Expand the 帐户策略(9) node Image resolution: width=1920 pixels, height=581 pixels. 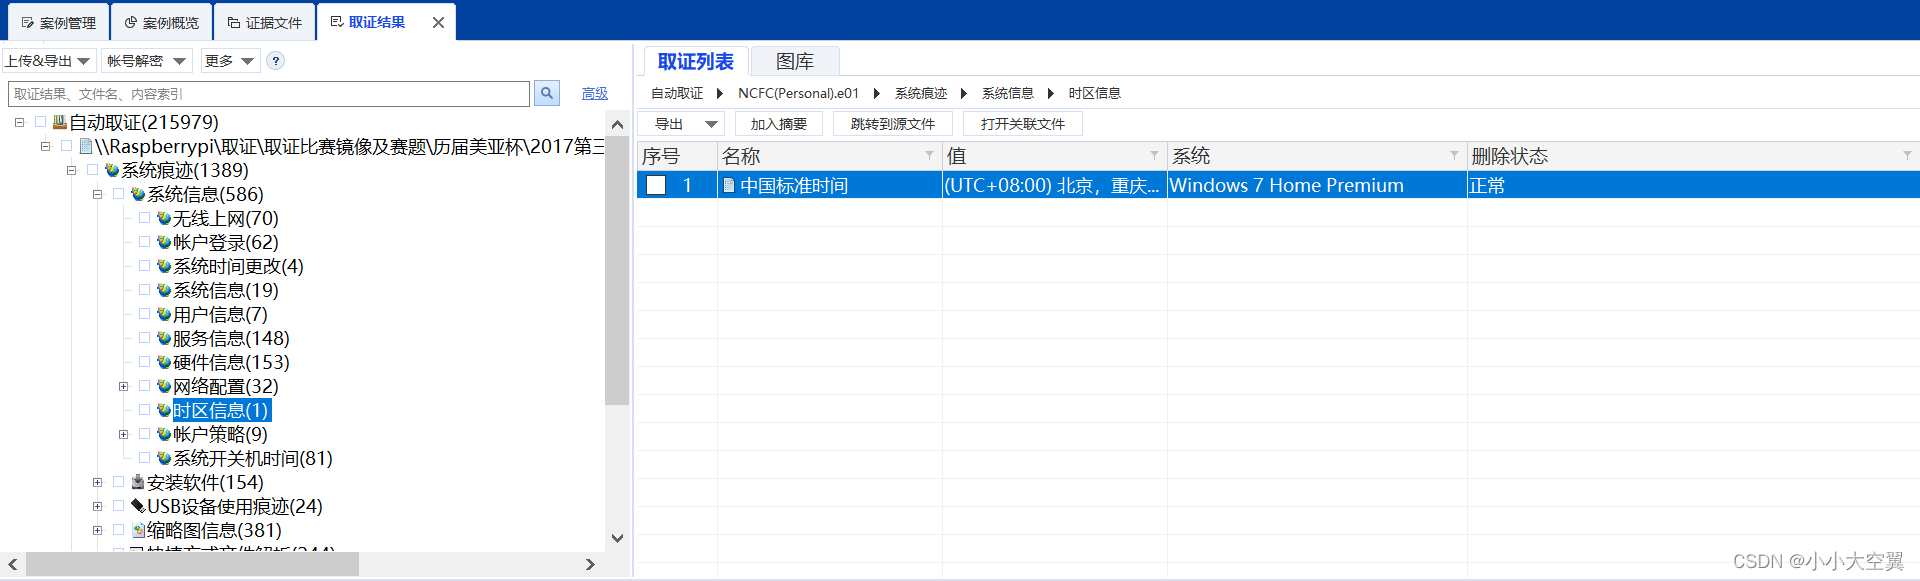[x=123, y=434]
